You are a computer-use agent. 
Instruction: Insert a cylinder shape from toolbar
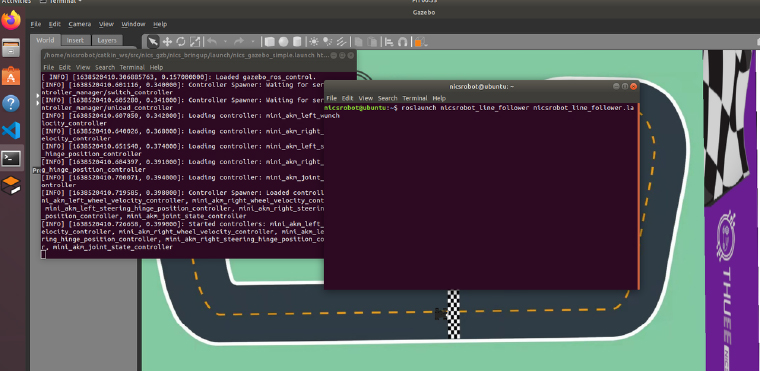tap(298, 42)
